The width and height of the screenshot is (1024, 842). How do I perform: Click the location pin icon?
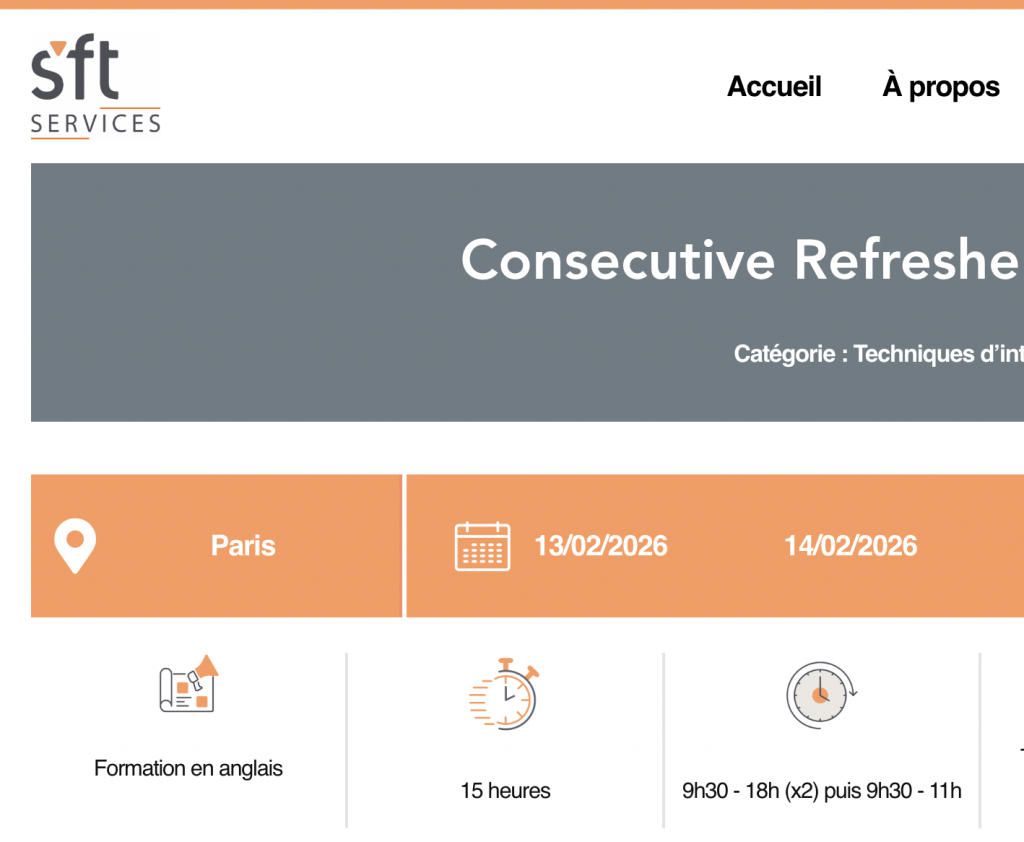(75, 546)
